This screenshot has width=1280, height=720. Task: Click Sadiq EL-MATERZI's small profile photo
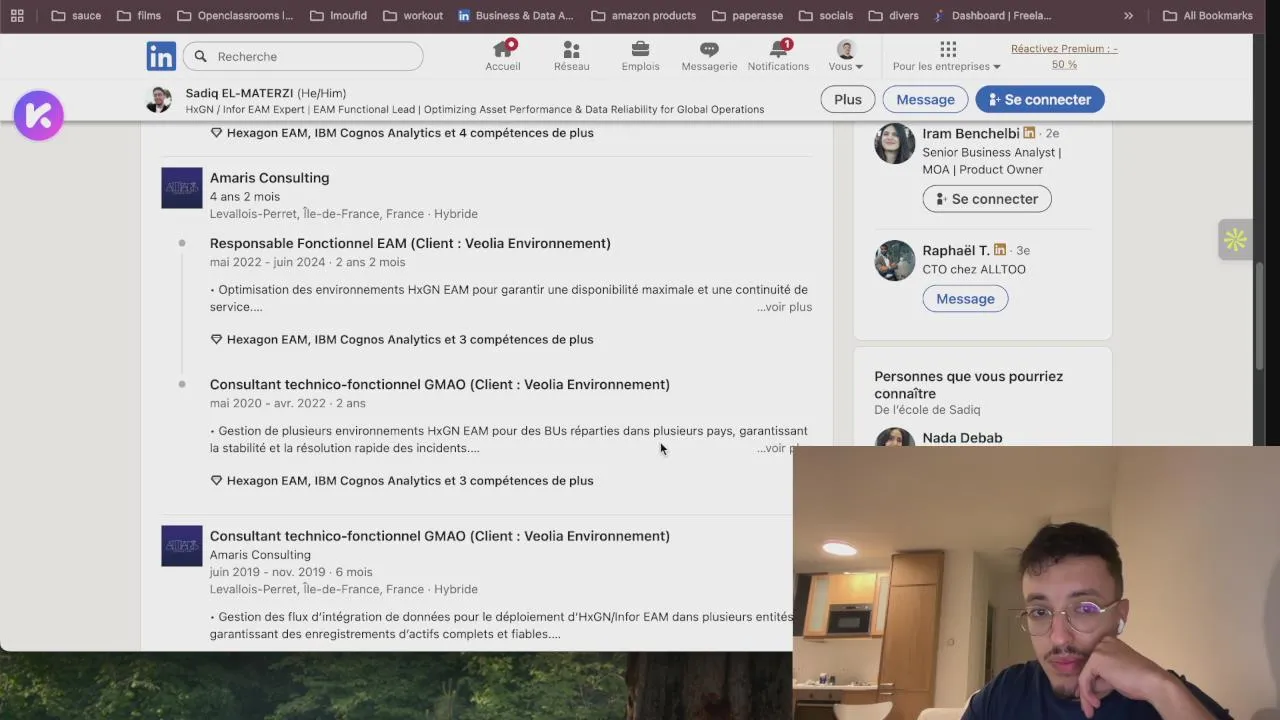pyautogui.click(x=159, y=99)
